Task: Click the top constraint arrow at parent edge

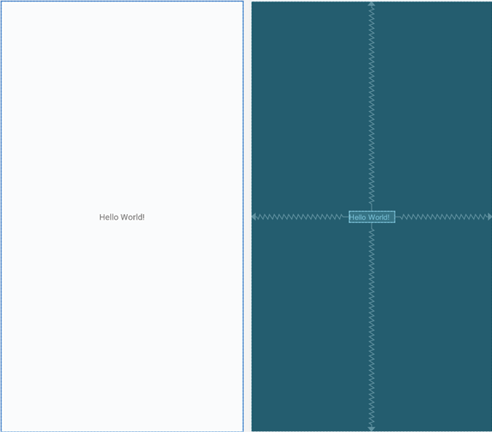Action: click(371, 4)
